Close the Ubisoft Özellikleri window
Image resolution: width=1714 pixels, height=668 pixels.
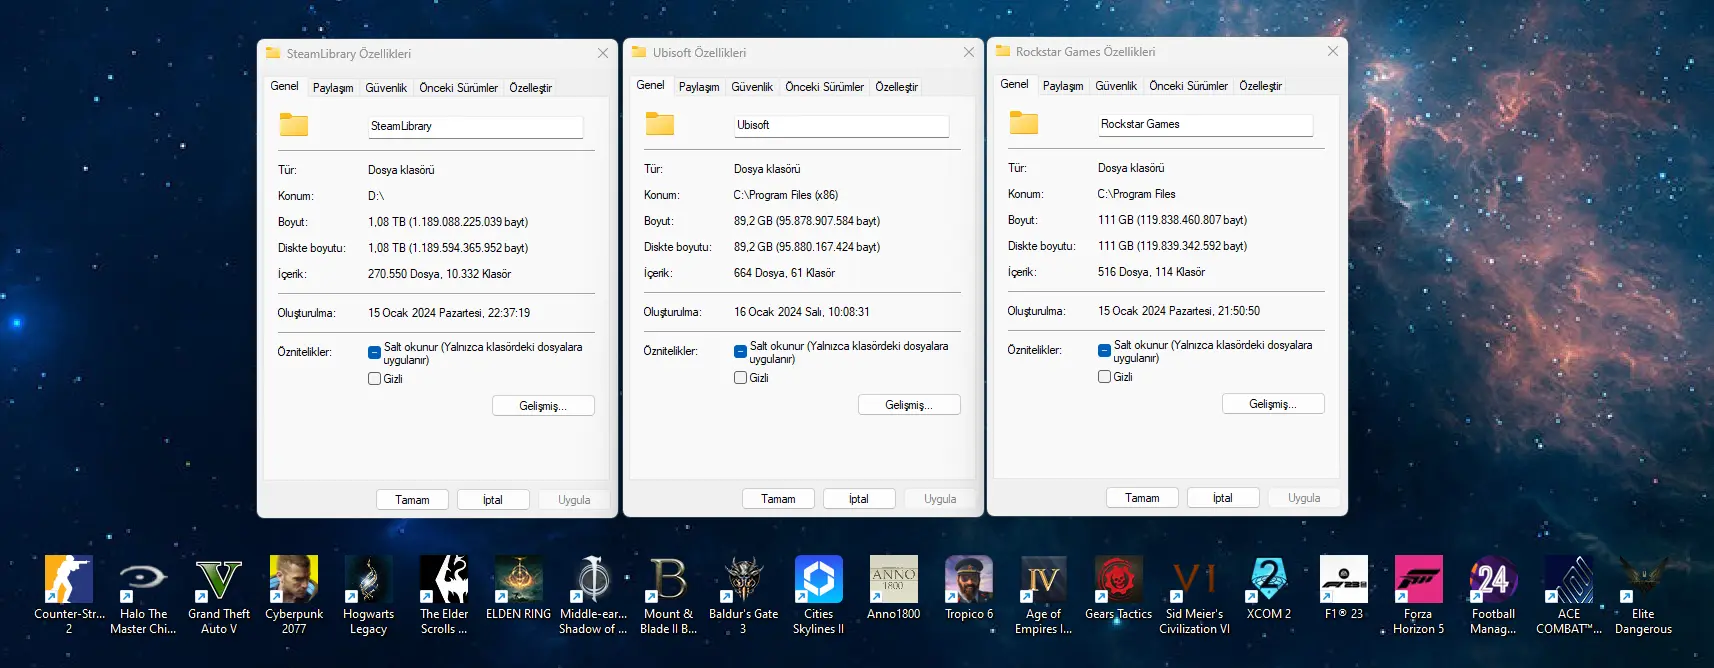pyautogui.click(x=969, y=52)
